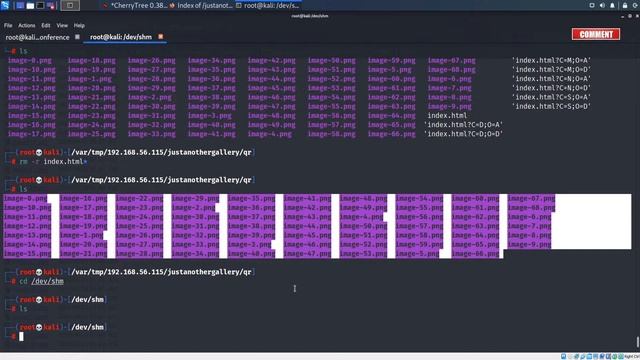Image resolution: width=640 pixels, height=360 pixels.
Task: Click 'index.html?C=D;O=A' file name
Action: click(463, 125)
